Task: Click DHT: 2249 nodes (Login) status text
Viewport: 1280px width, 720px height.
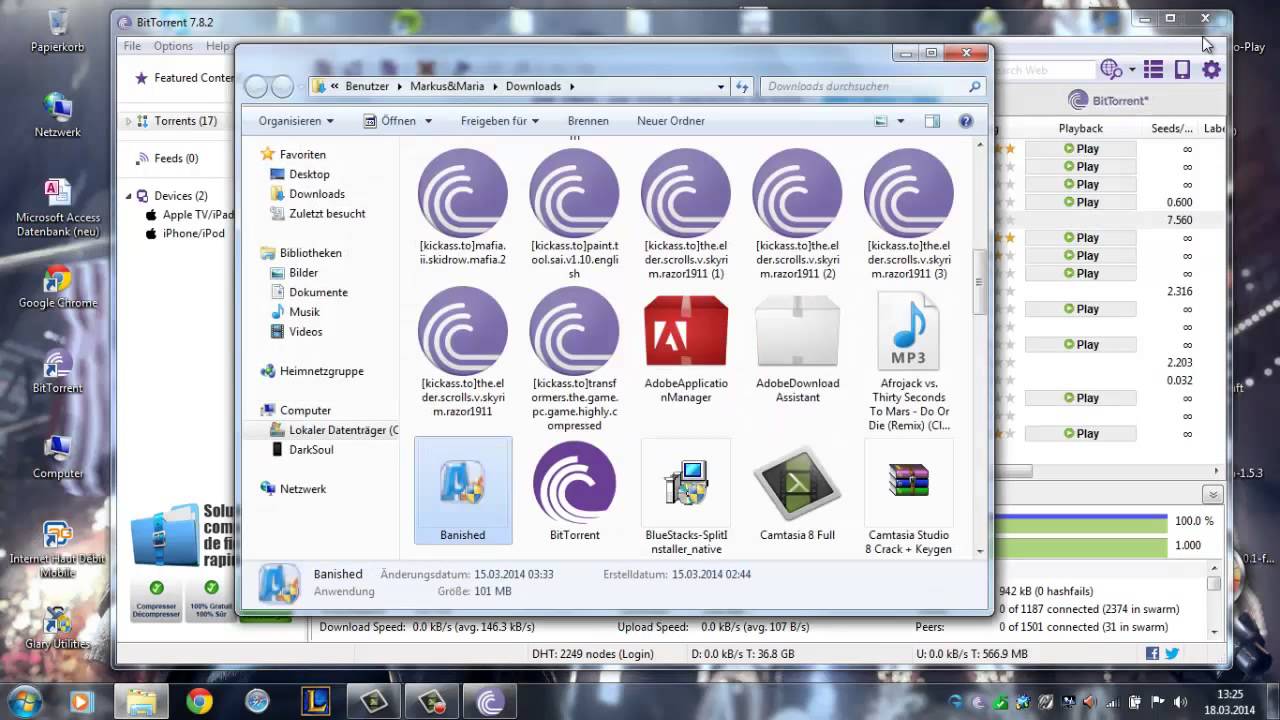Action: pos(592,654)
